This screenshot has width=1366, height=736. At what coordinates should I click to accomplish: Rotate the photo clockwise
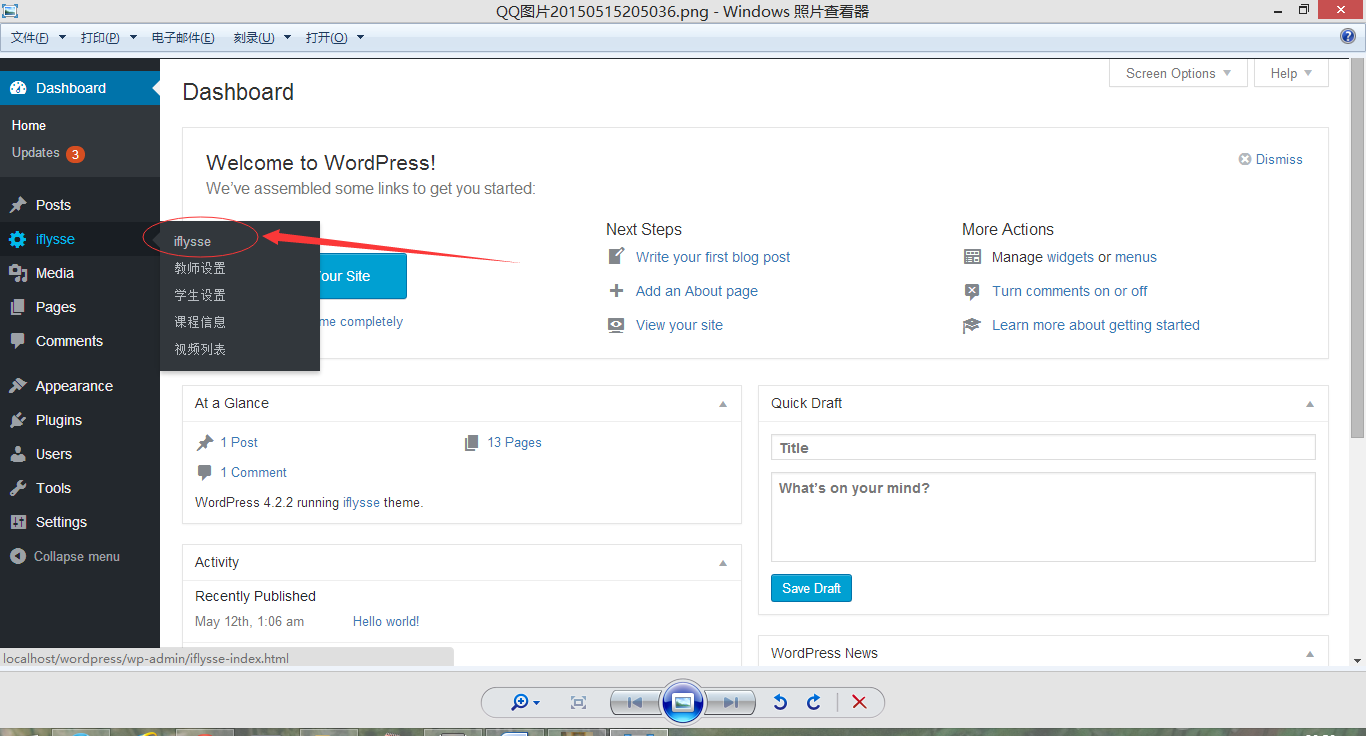tap(813, 702)
